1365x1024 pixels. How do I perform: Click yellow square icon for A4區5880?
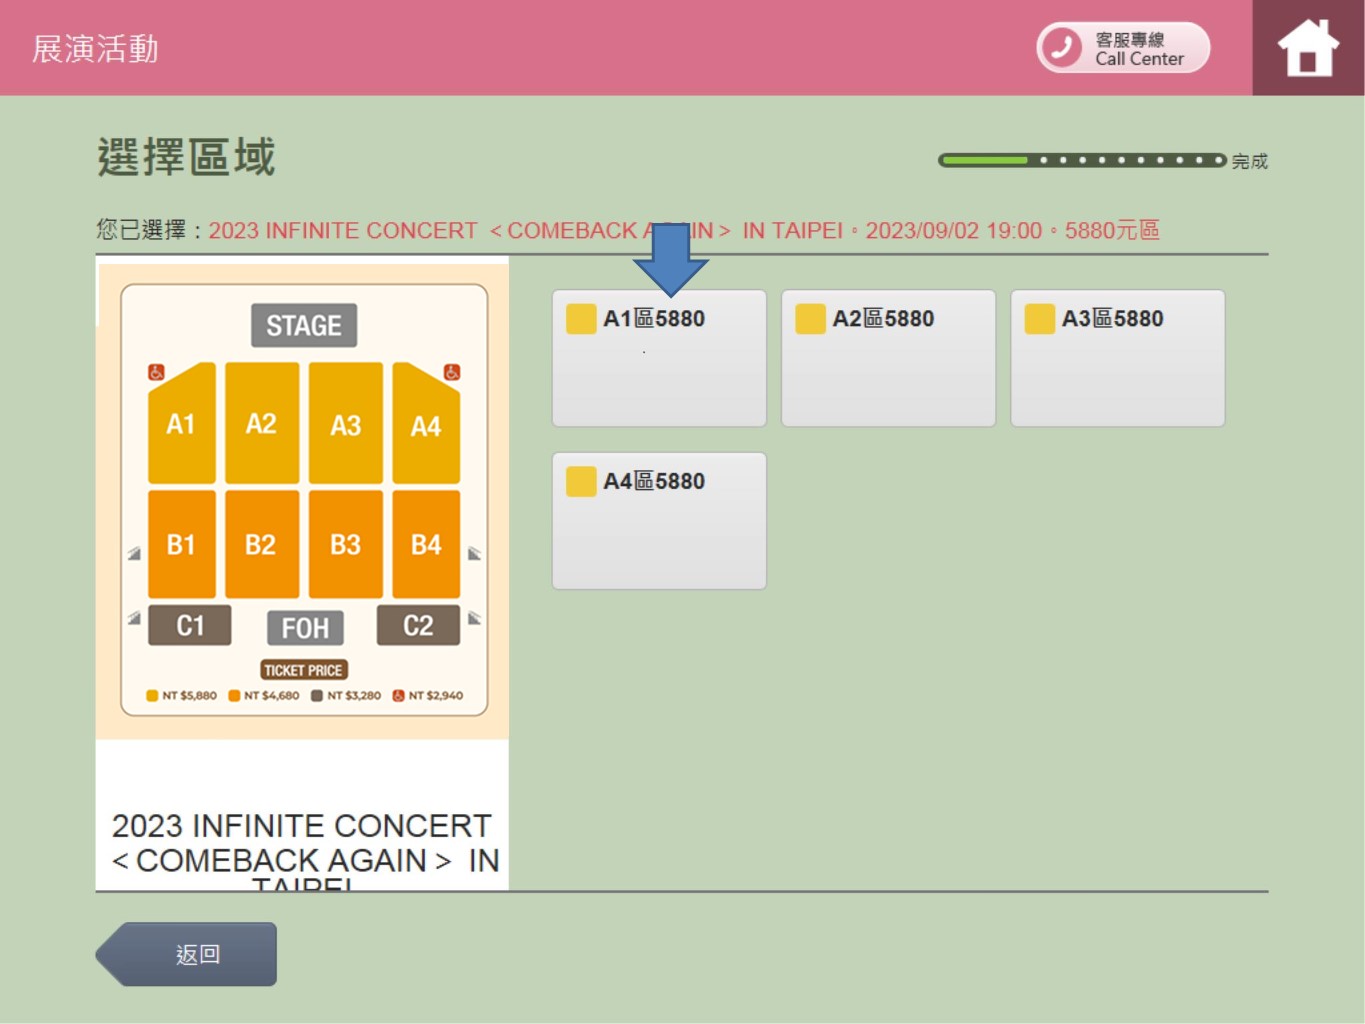[581, 482]
